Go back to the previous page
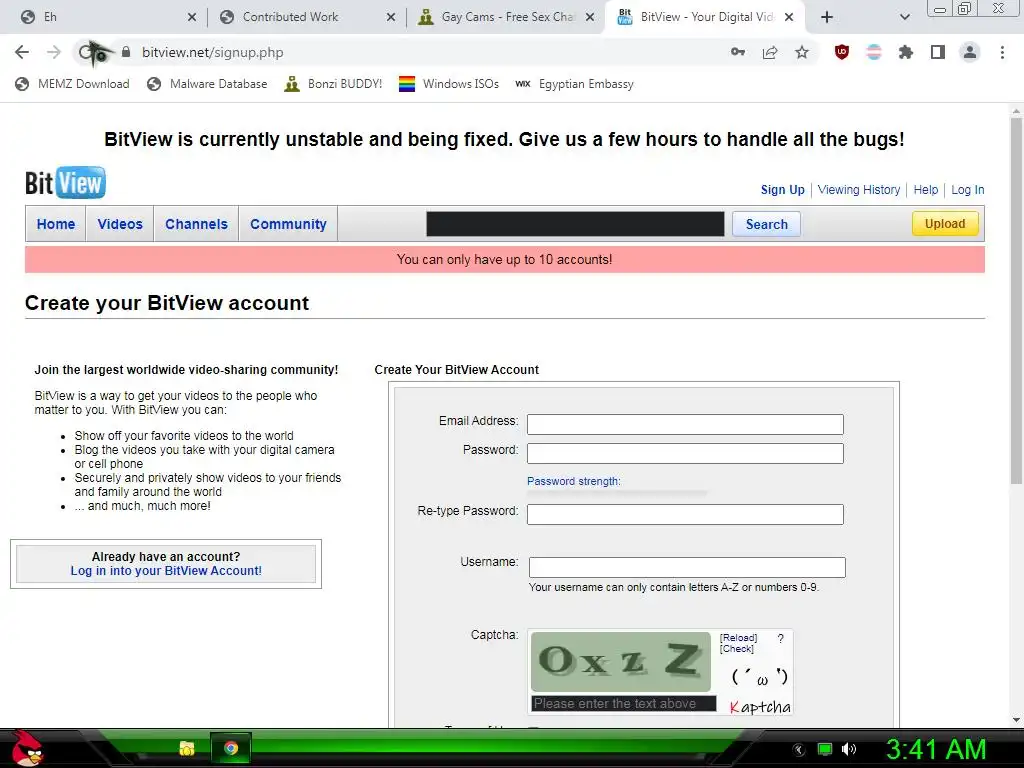Image resolution: width=1024 pixels, height=768 pixels. pos(22,52)
